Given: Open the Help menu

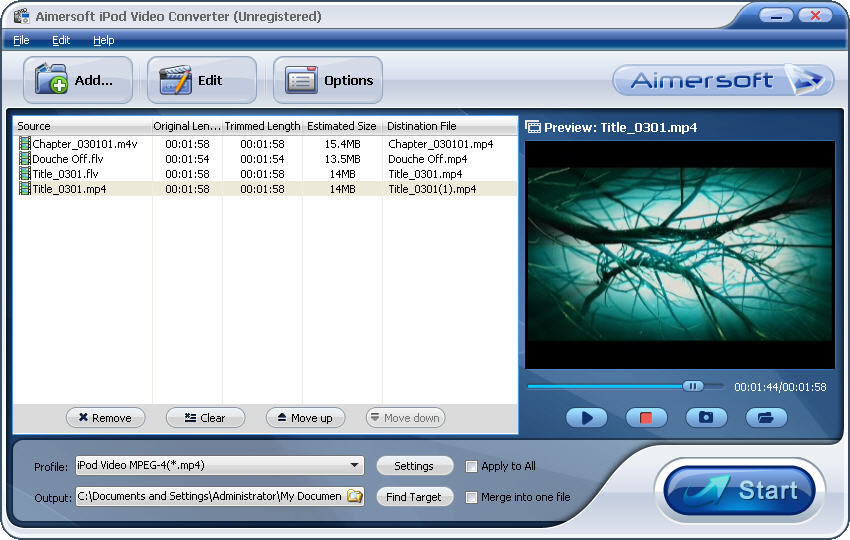Looking at the screenshot, I should 104,40.
